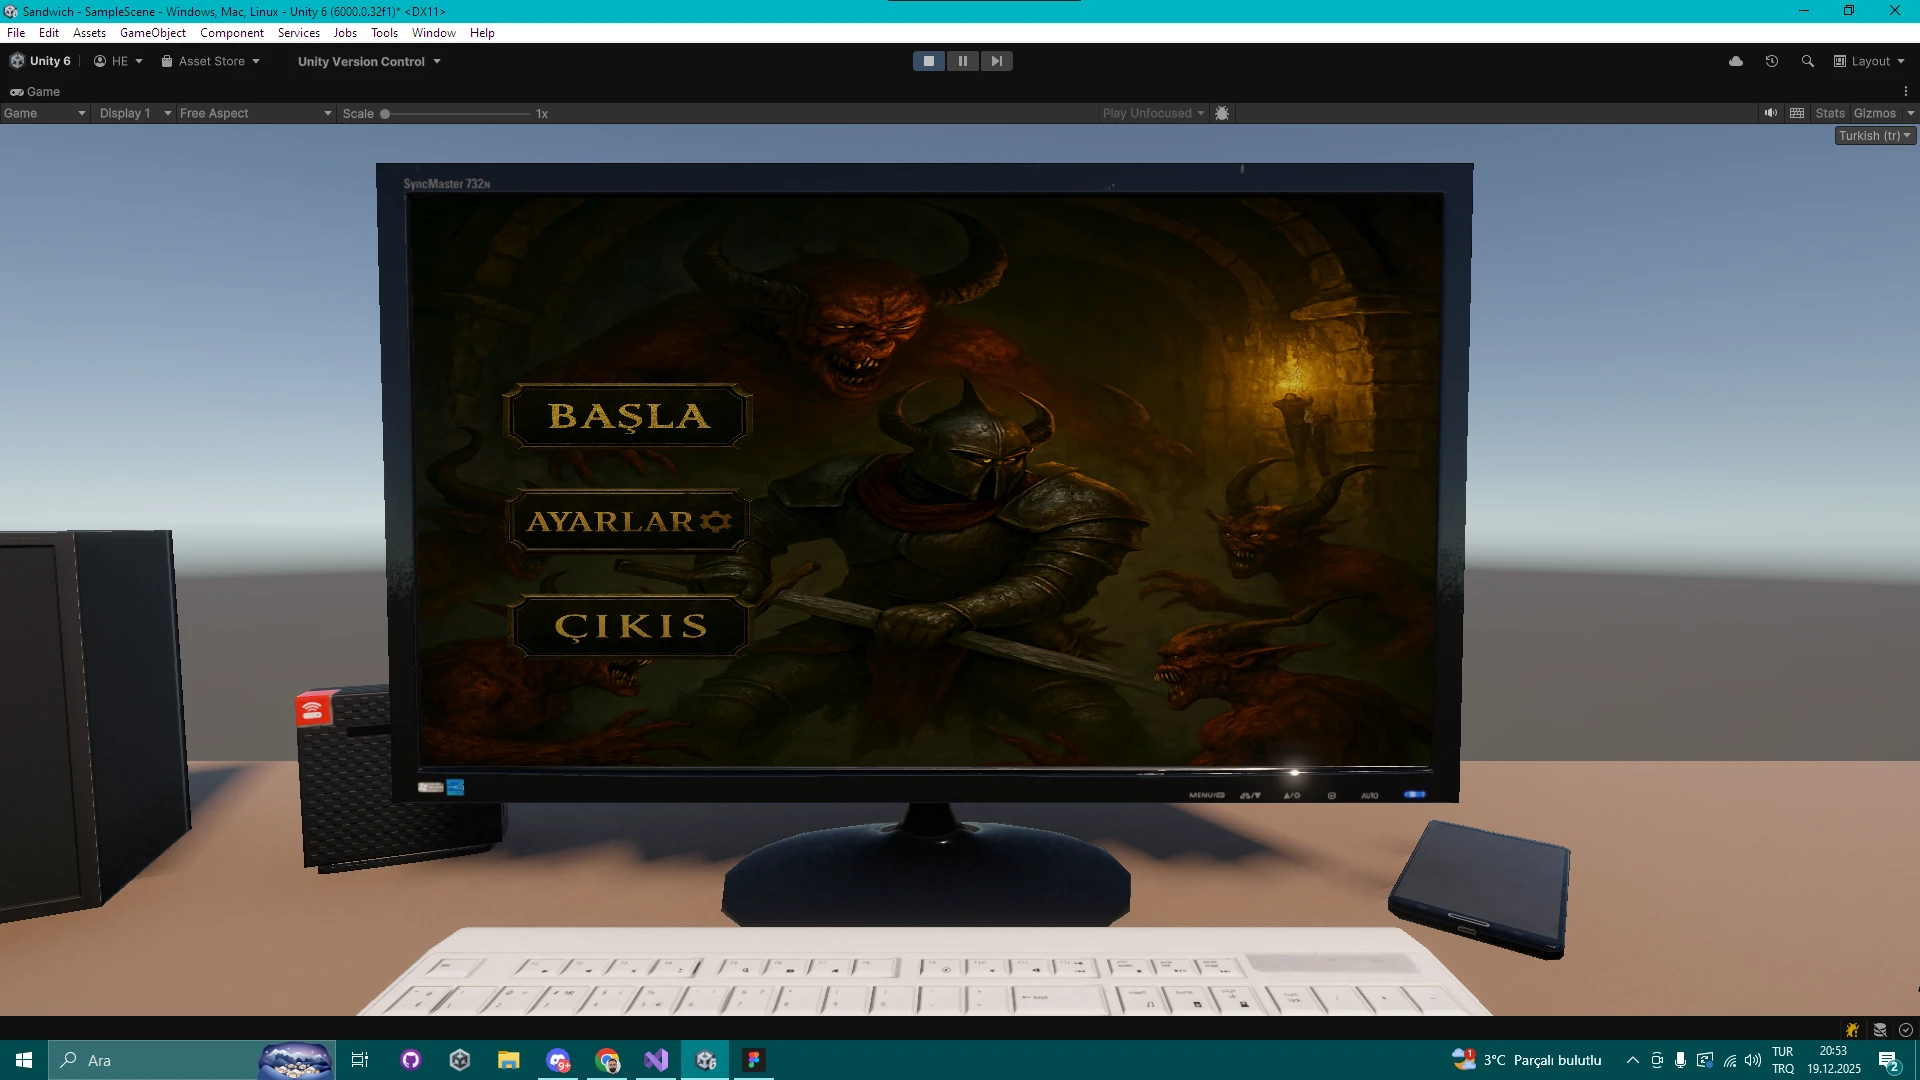Stop play mode with the Play button
The height and width of the screenshot is (1080, 1920).
928,61
